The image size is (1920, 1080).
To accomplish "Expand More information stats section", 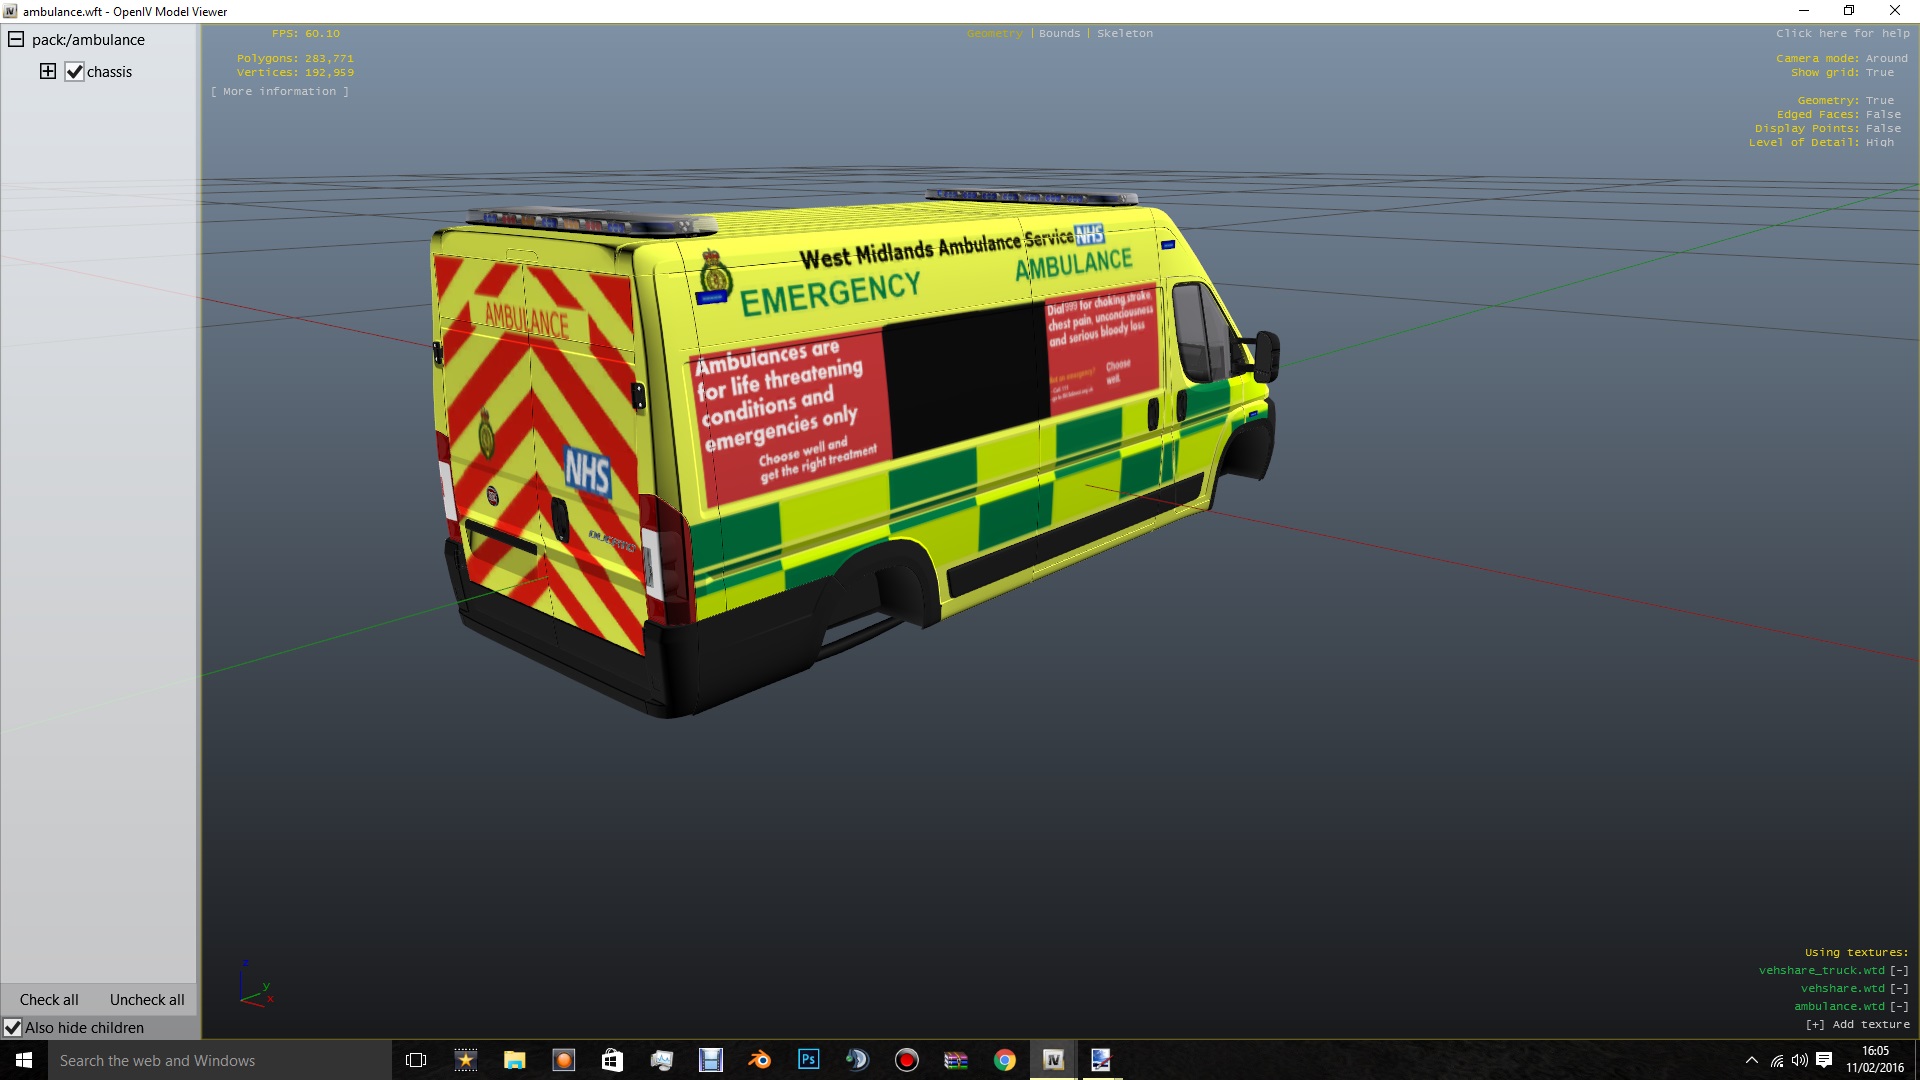I will click(280, 91).
